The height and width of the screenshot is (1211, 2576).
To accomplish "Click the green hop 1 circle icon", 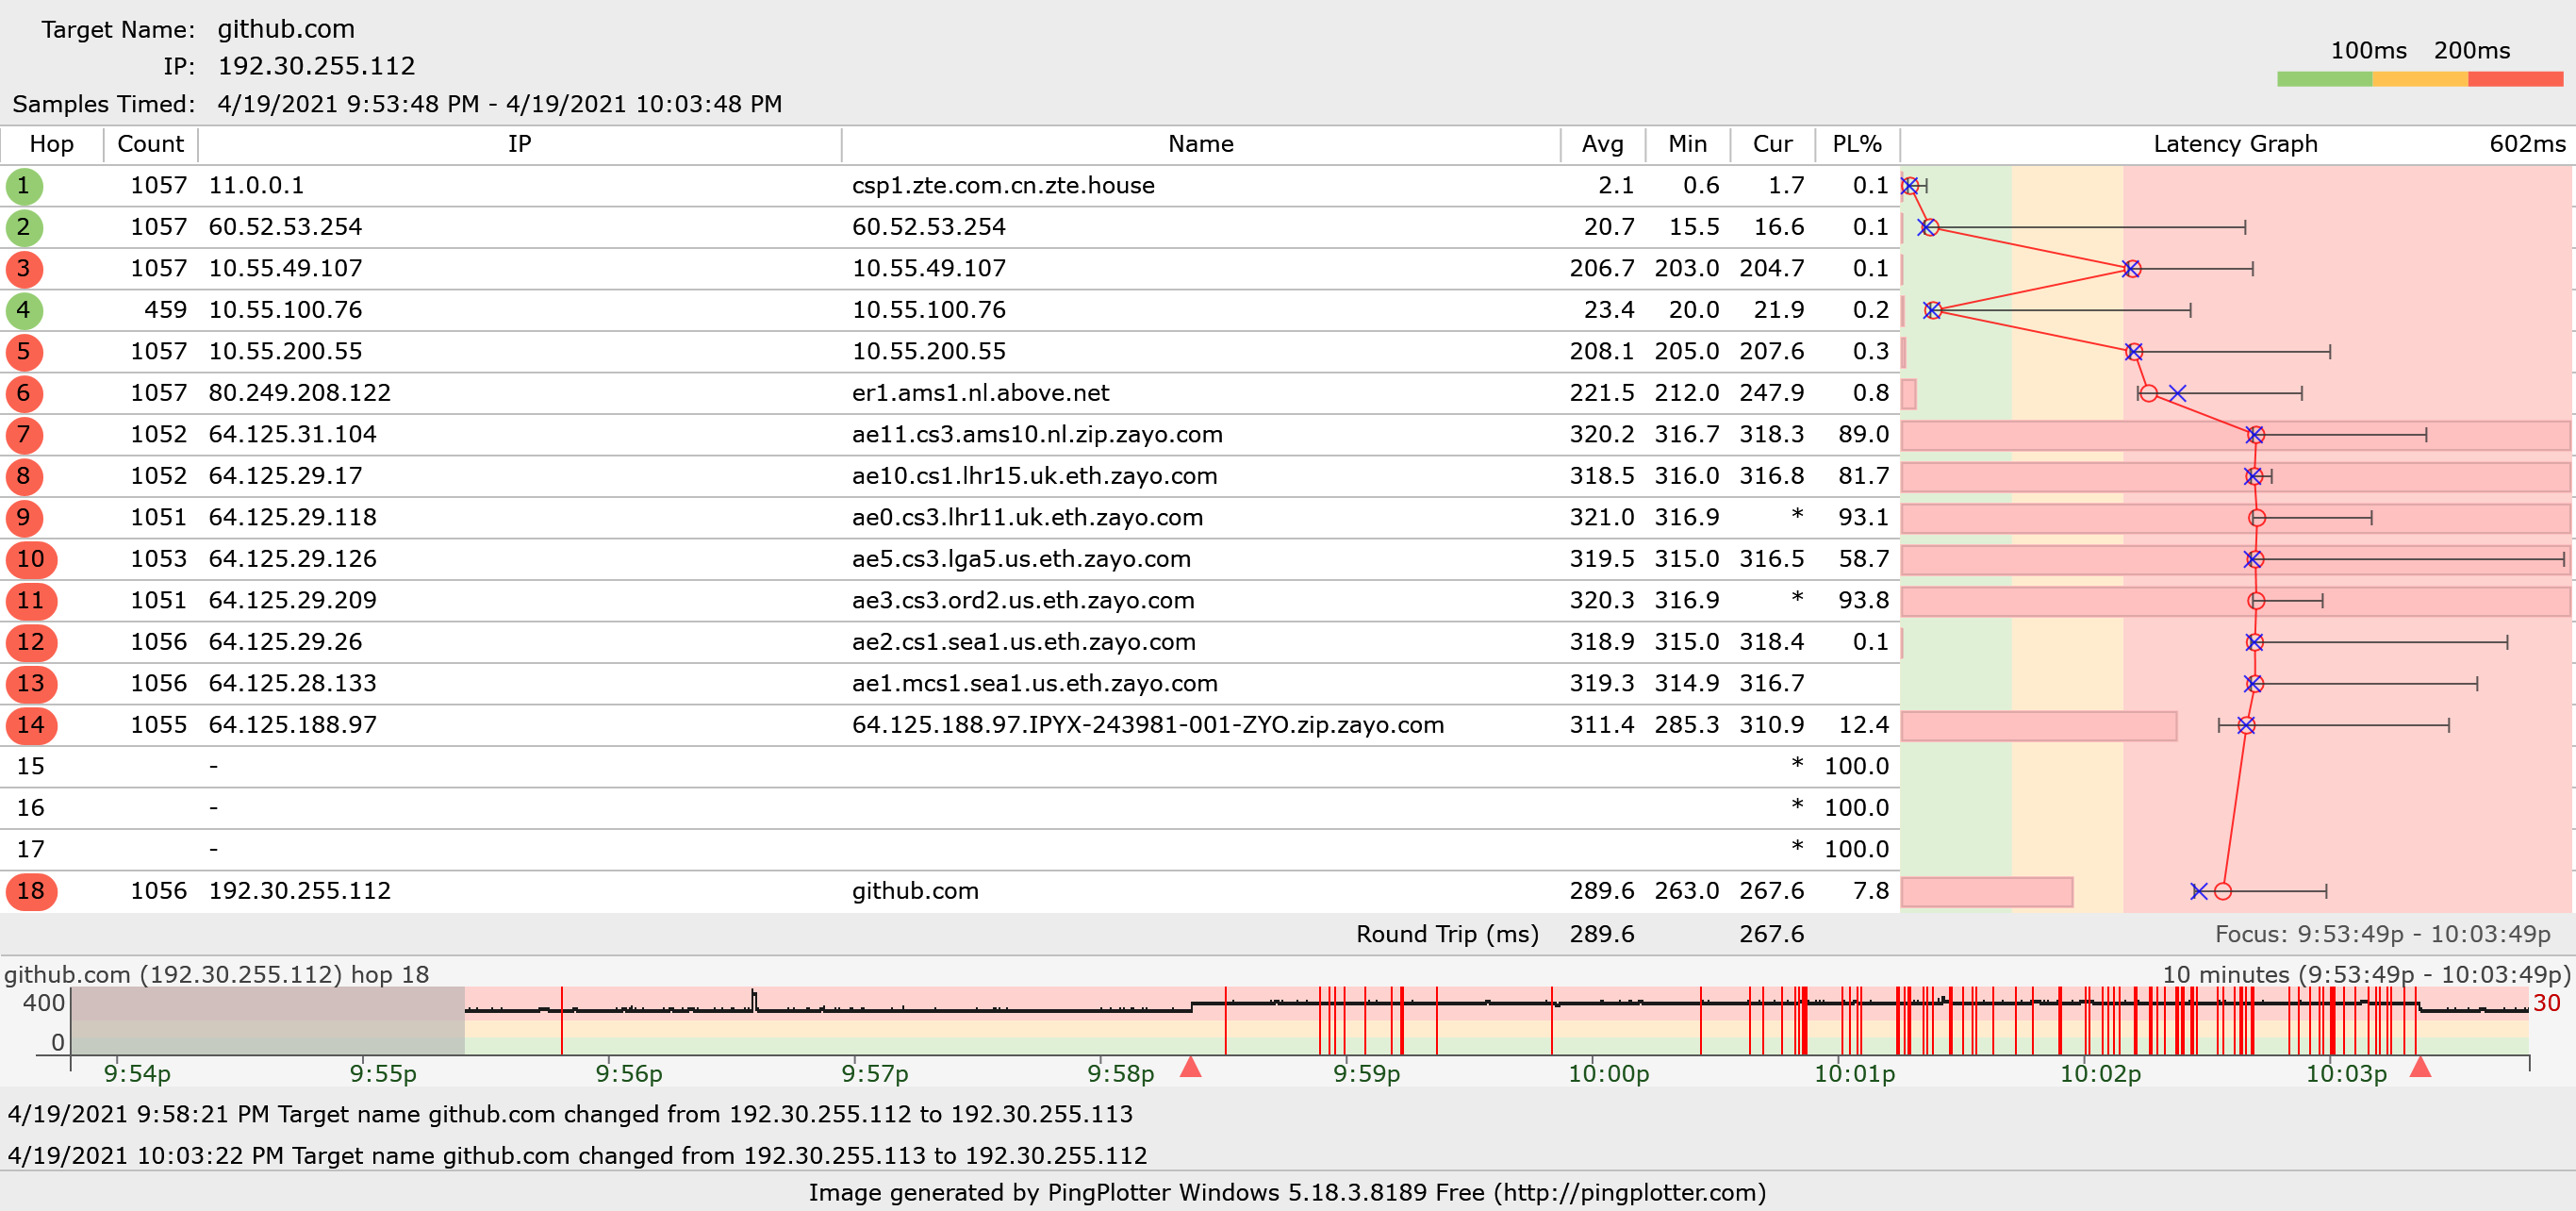I will click(24, 186).
